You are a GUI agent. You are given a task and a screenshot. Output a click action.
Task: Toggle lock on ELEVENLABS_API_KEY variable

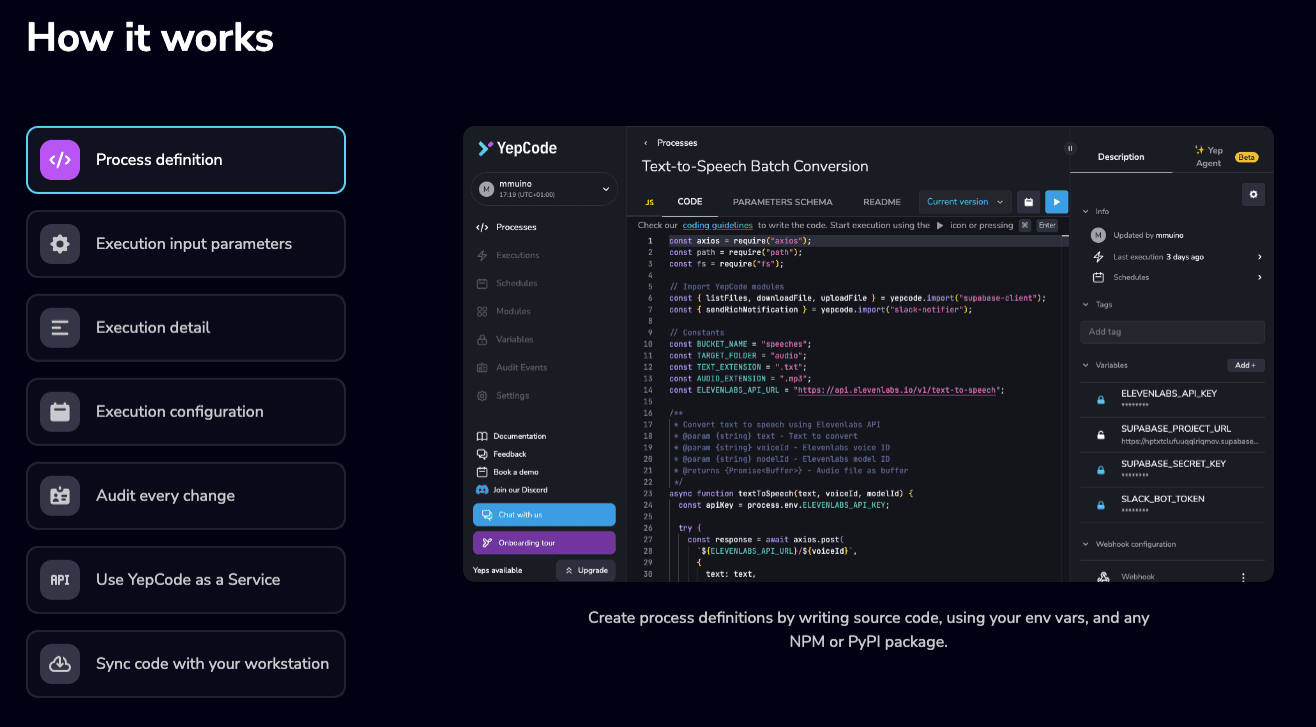(x=1101, y=400)
